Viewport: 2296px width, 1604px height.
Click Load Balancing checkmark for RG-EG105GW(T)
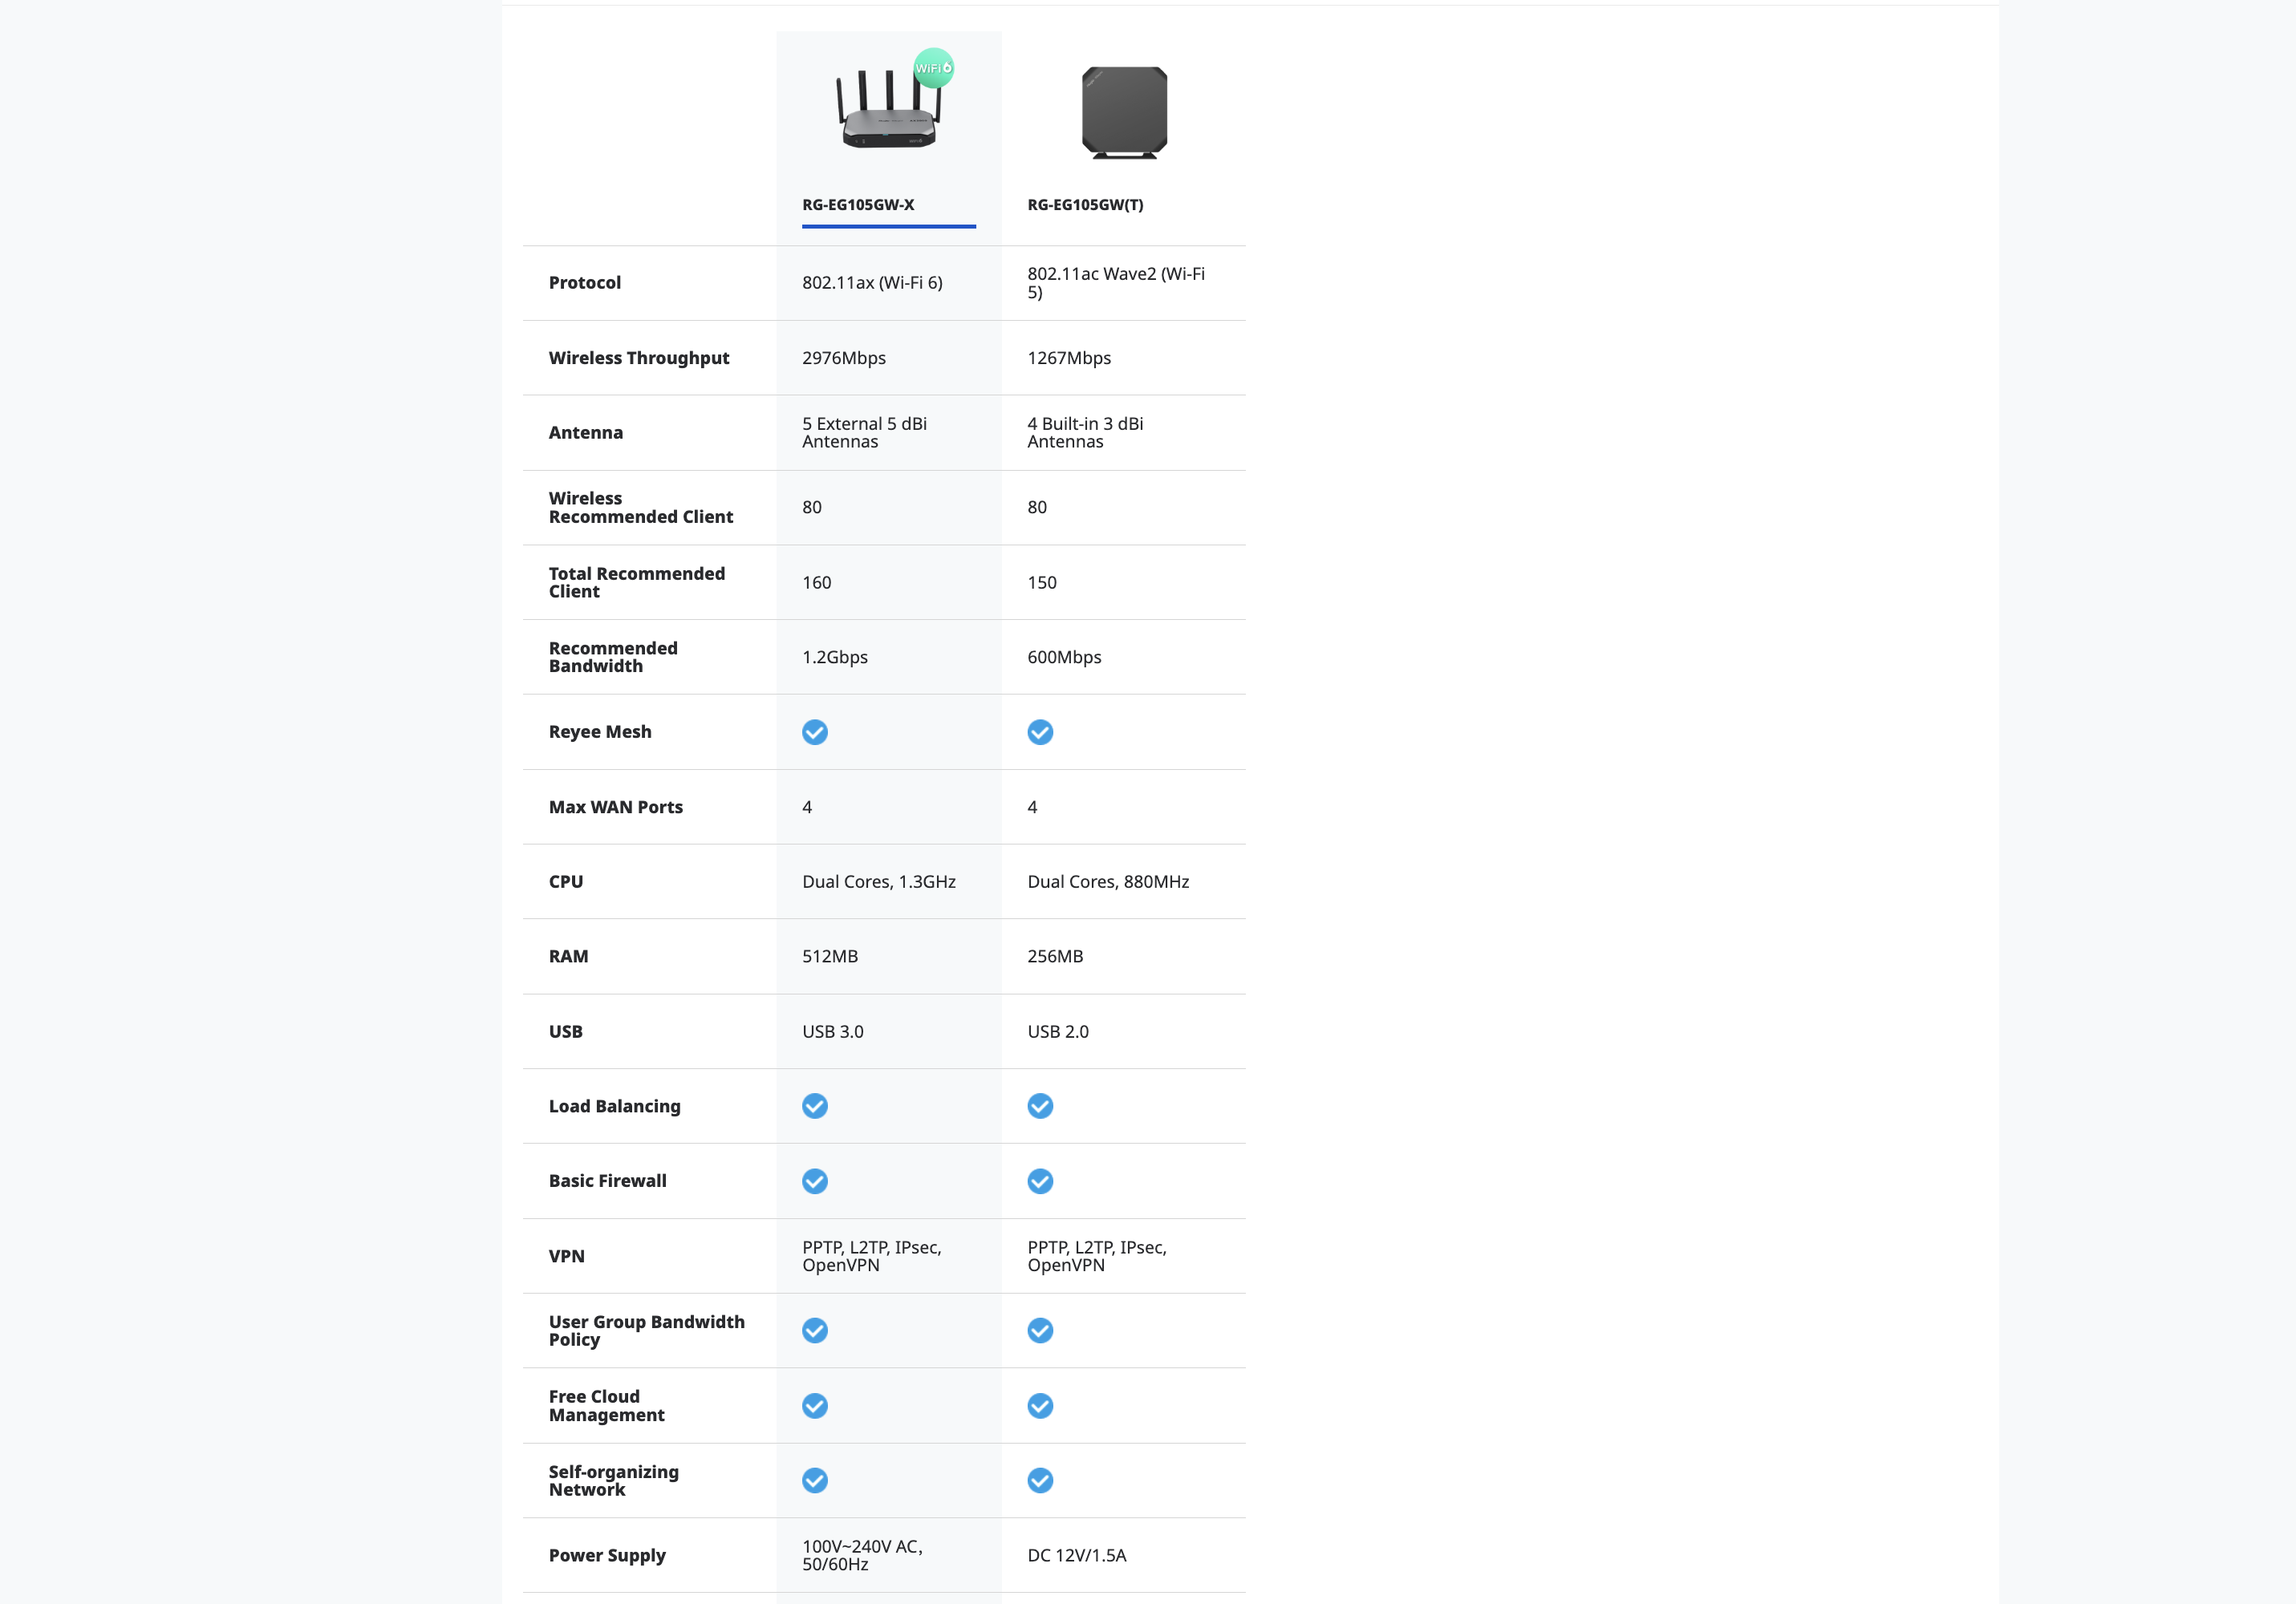point(1040,1106)
